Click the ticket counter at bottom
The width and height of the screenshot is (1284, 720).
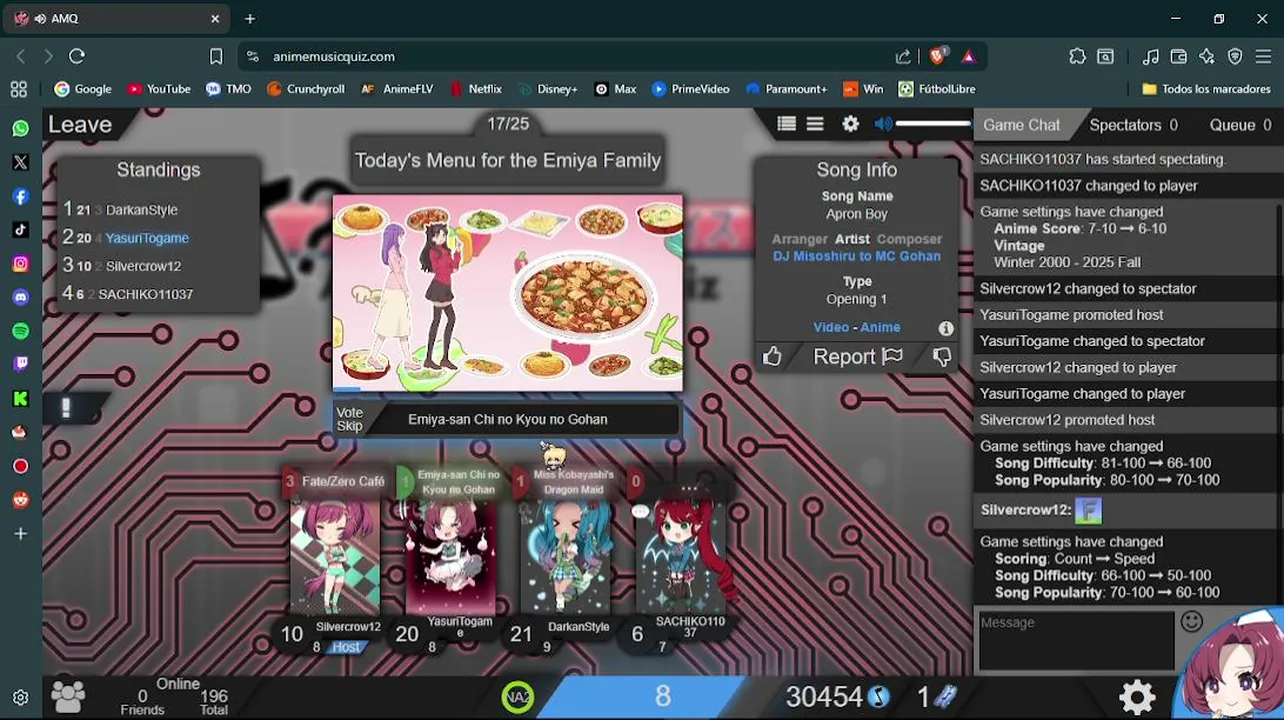(937, 696)
